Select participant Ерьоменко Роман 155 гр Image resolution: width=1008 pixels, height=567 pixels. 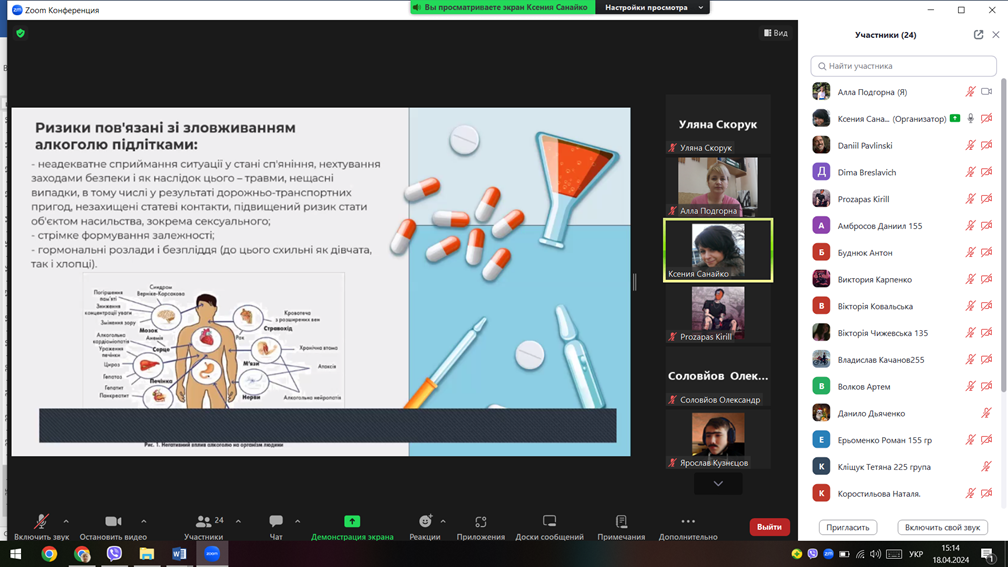pyautogui.click(x=903, y=440)
